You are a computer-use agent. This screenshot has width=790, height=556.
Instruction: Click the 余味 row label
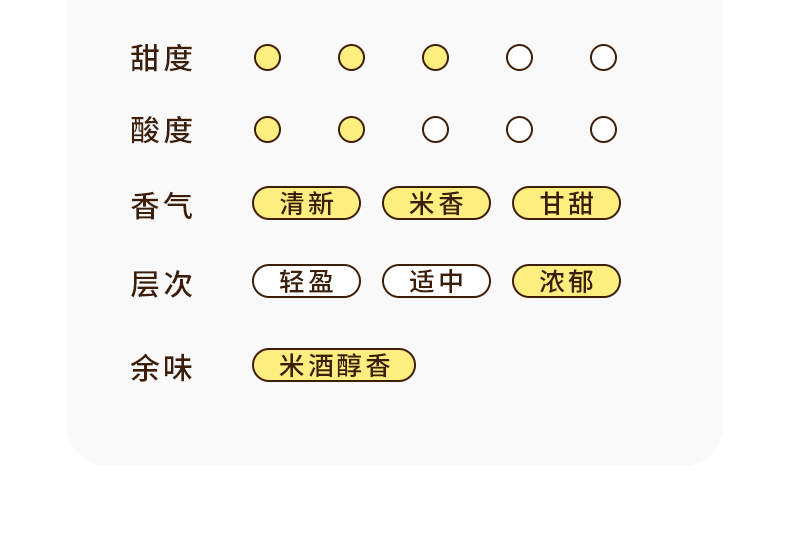[161, 368]
